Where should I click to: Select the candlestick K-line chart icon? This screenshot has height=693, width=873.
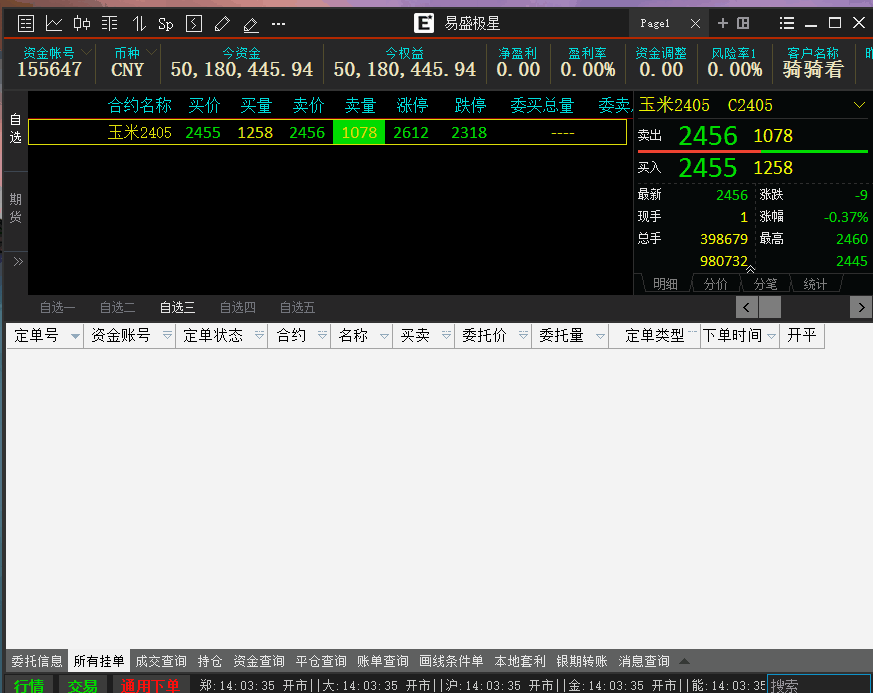click(82, 23)
